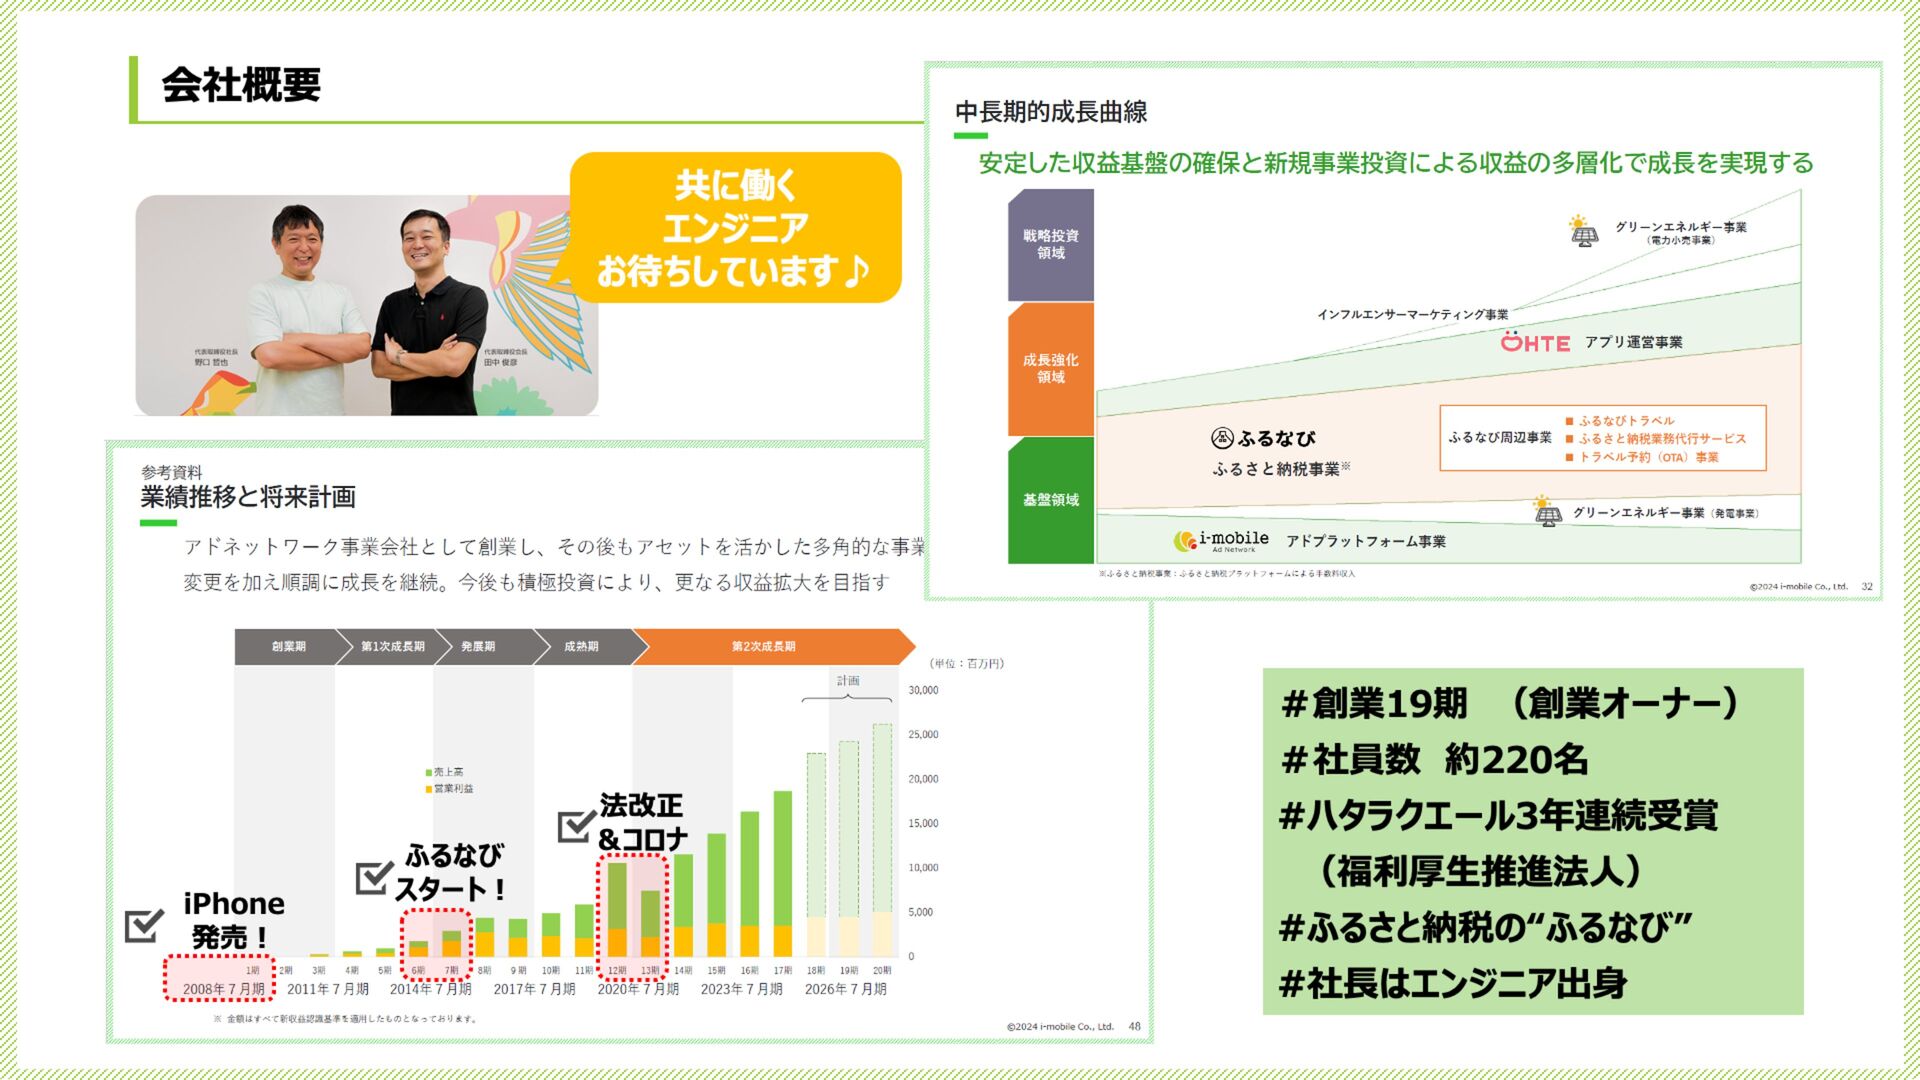Click the green 売上高 legend swatch
The width and height of the screenshot is (1920, 1080).
click(429, 772)
